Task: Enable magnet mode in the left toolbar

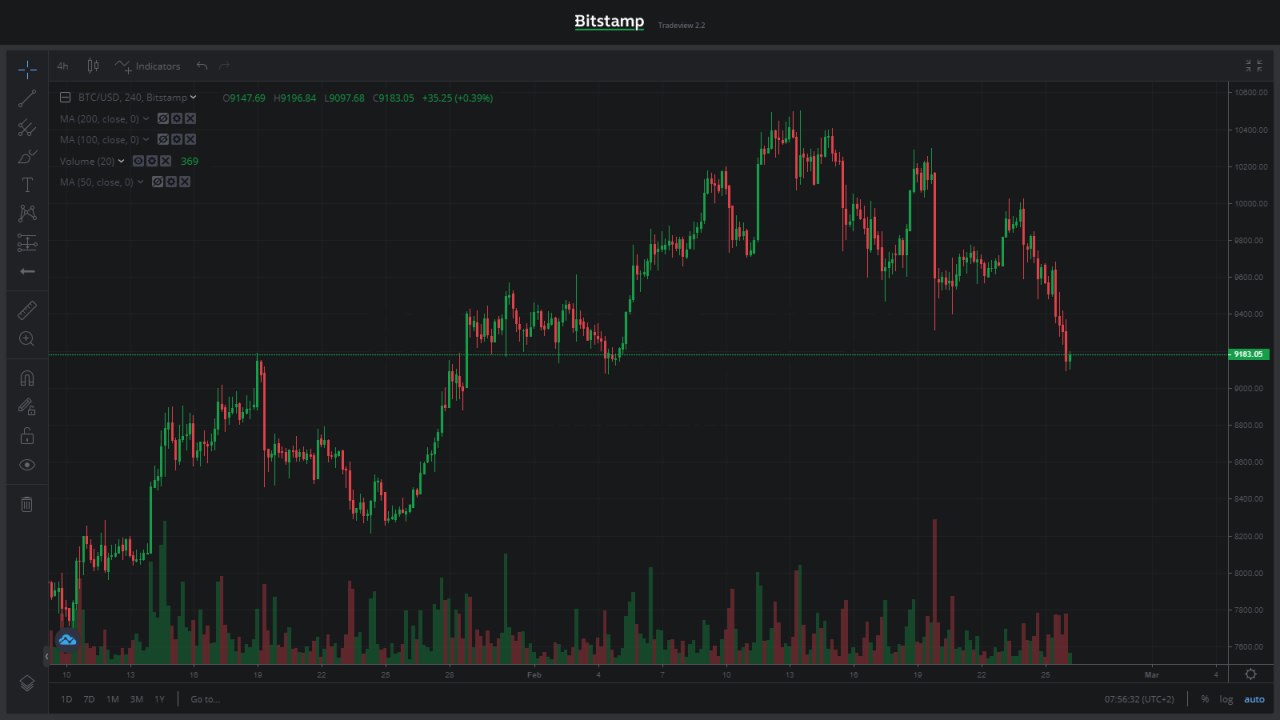Action: 27,378
